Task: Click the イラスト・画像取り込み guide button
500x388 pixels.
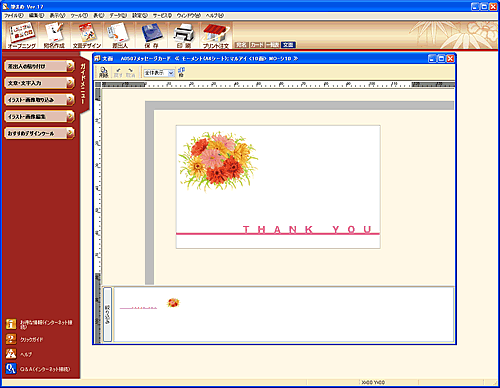Action: point(39,100)
